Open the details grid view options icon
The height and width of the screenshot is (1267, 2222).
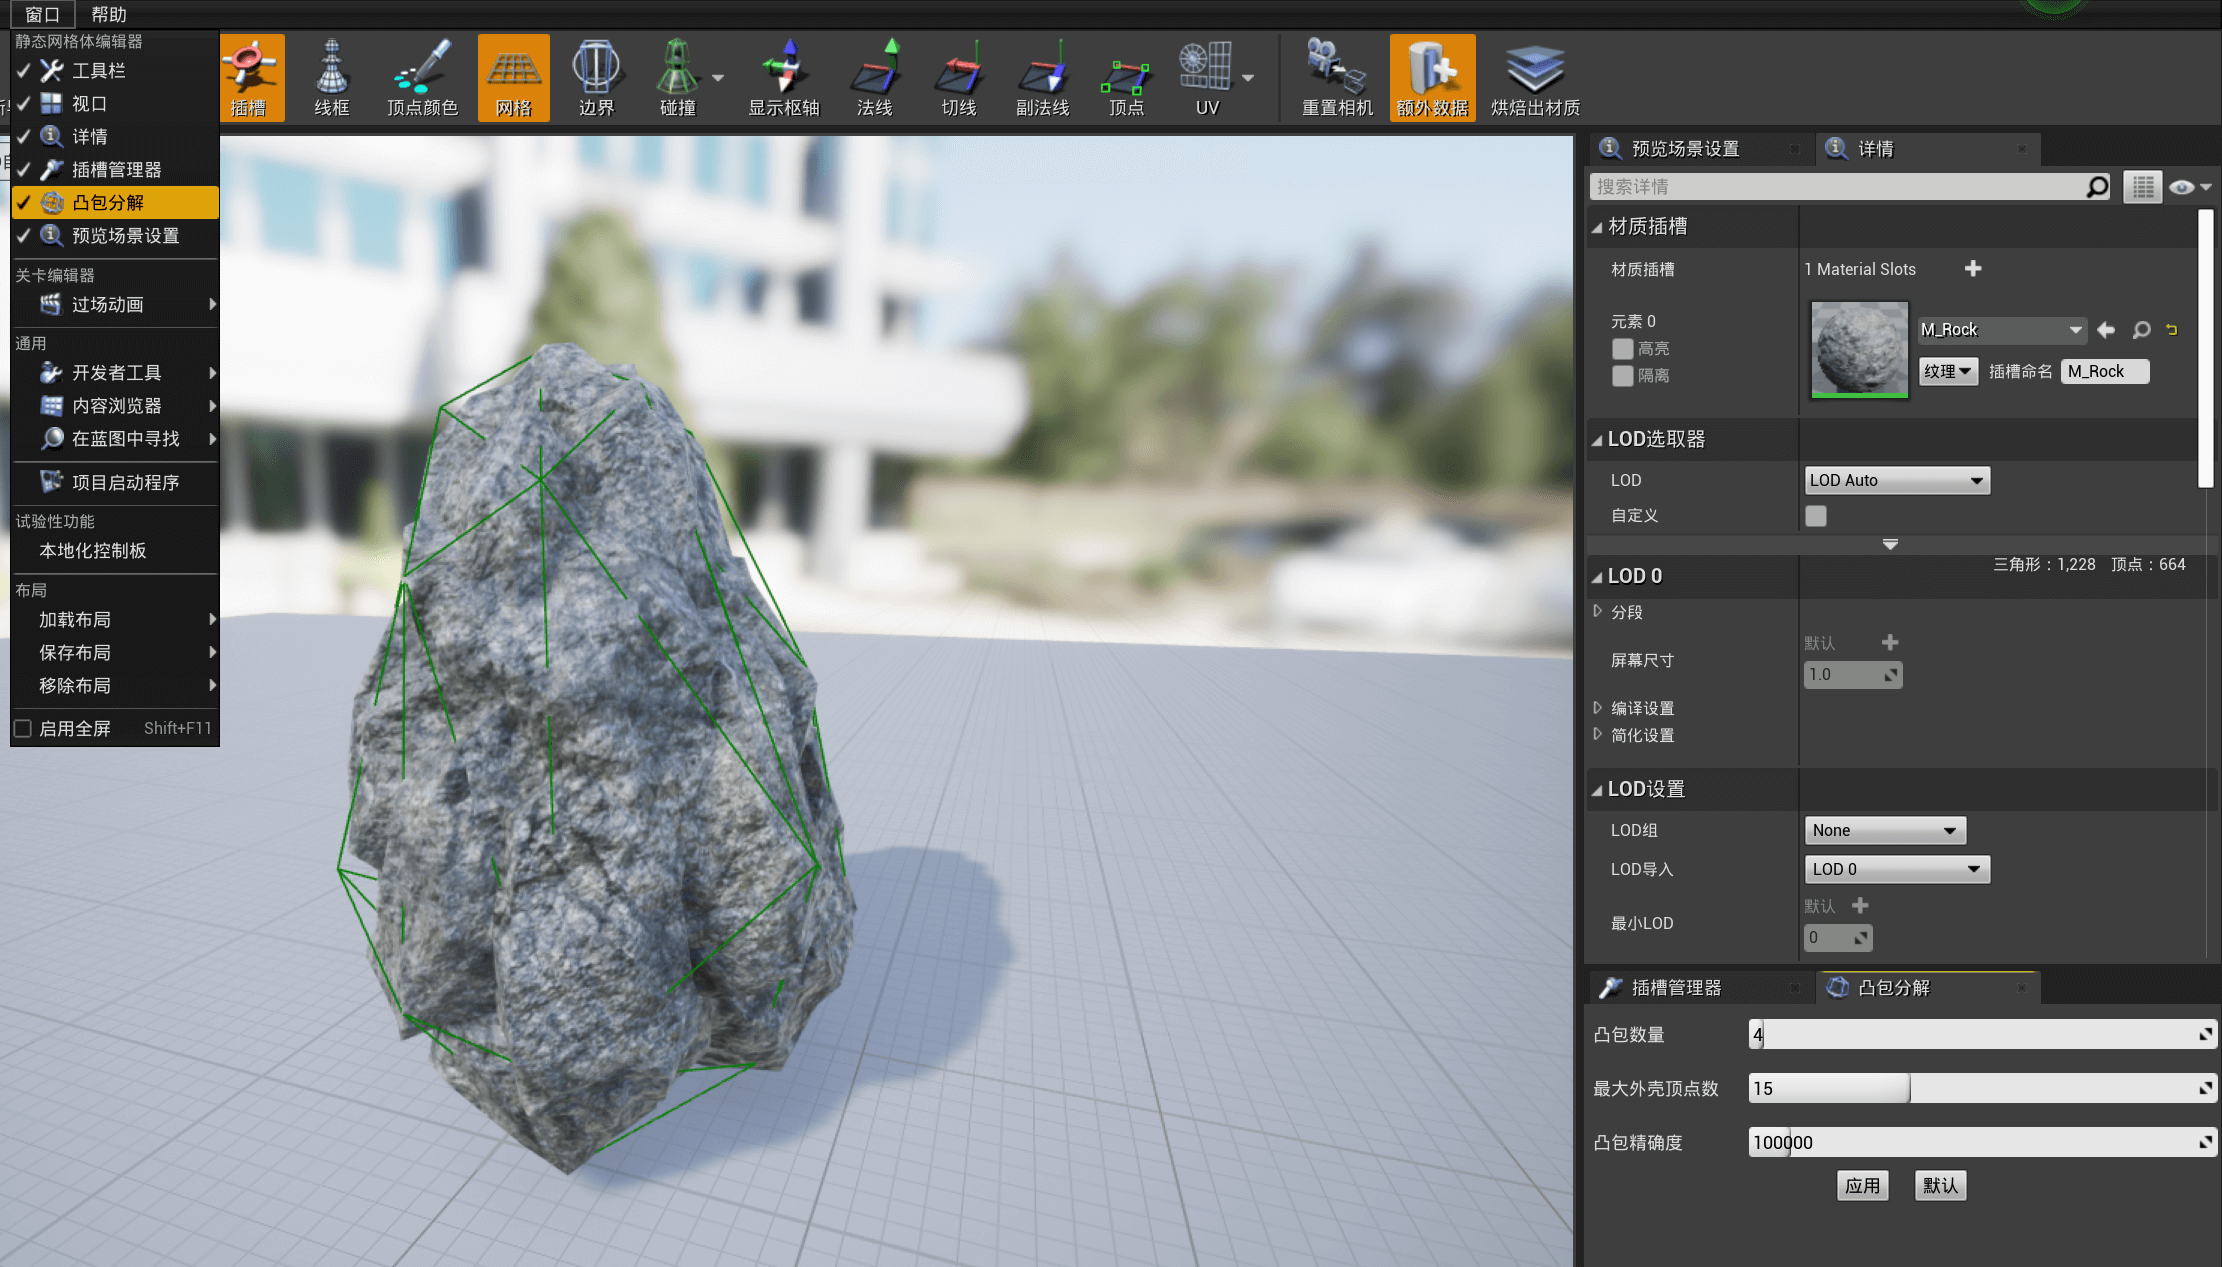coord(2142,187)
